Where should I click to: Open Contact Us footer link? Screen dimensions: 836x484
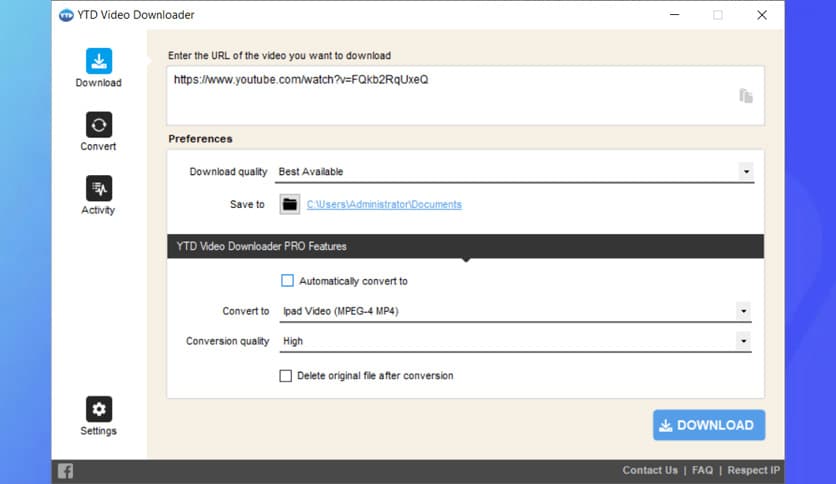click(650, 470)
